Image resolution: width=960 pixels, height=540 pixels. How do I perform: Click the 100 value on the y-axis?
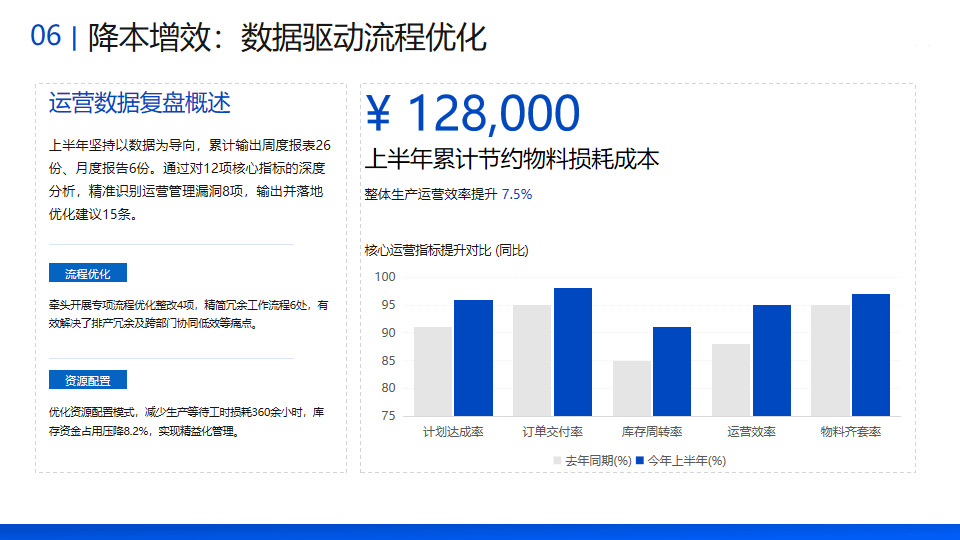[x=385, y=277]
